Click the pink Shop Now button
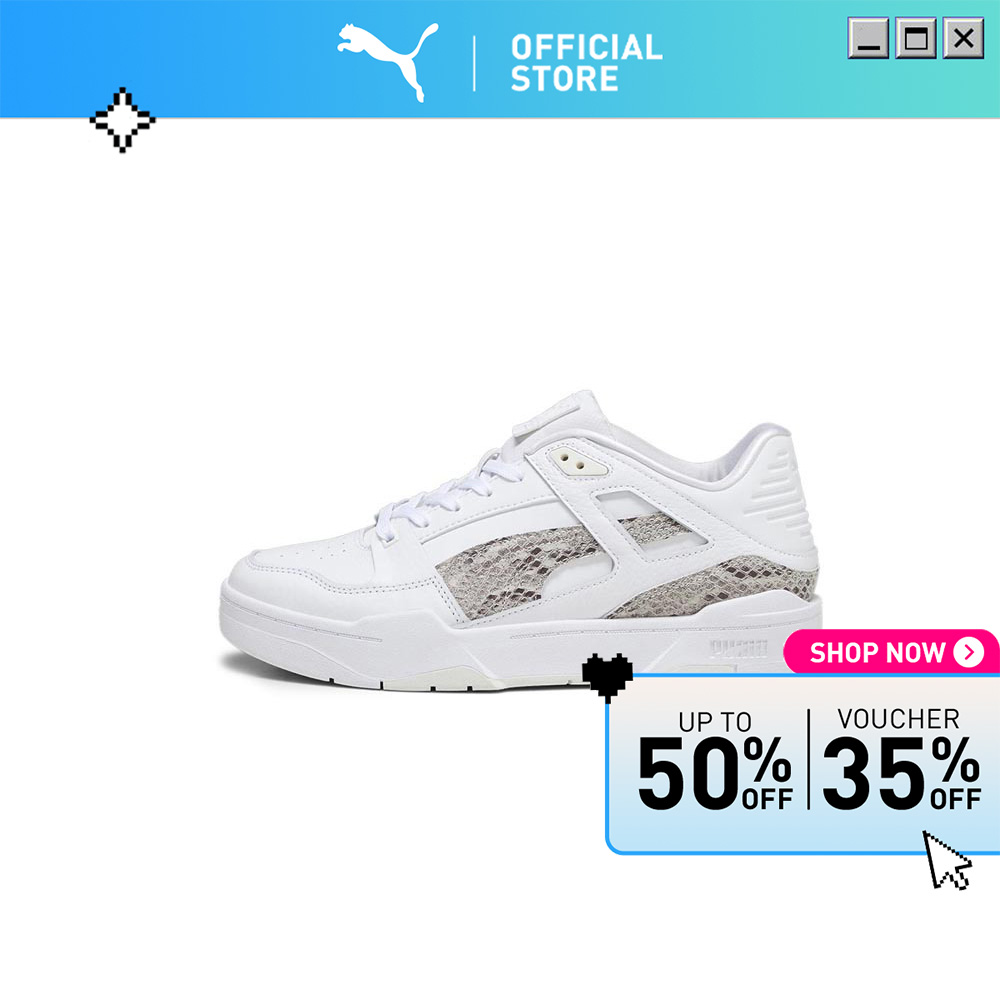The height and width of the screenshot is (1000, 1000). coord(892,652)
